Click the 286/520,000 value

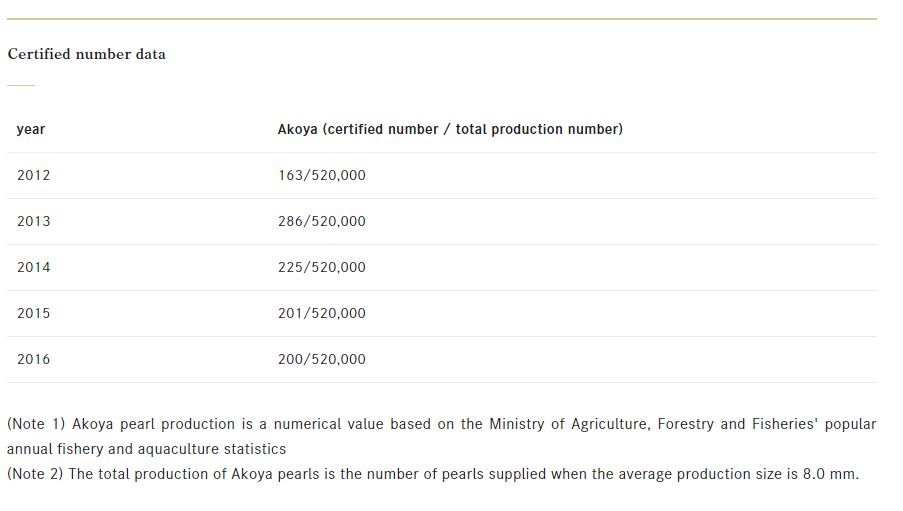coord(321,221)
